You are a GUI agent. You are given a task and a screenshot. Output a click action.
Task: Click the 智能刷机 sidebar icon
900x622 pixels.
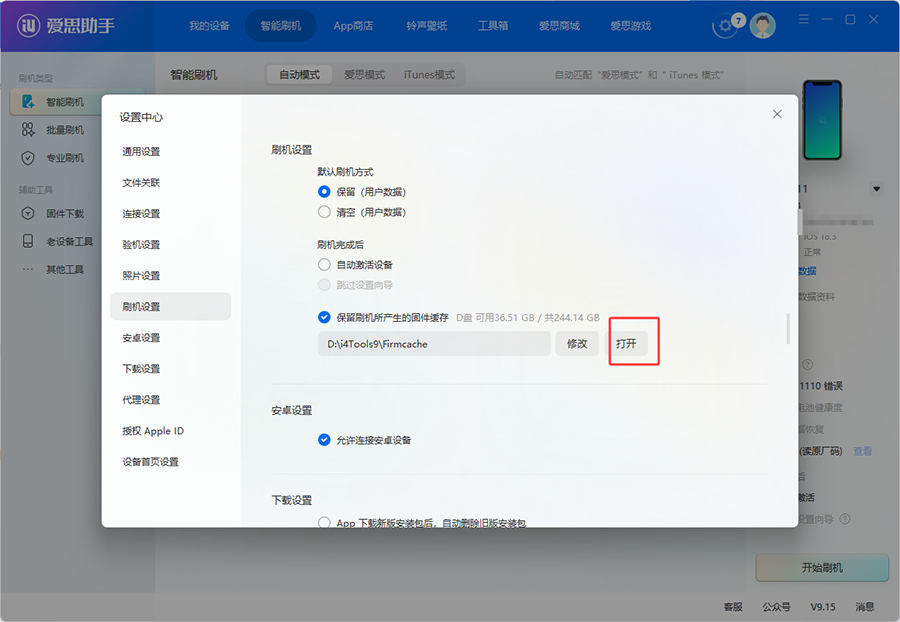point(28,102)
